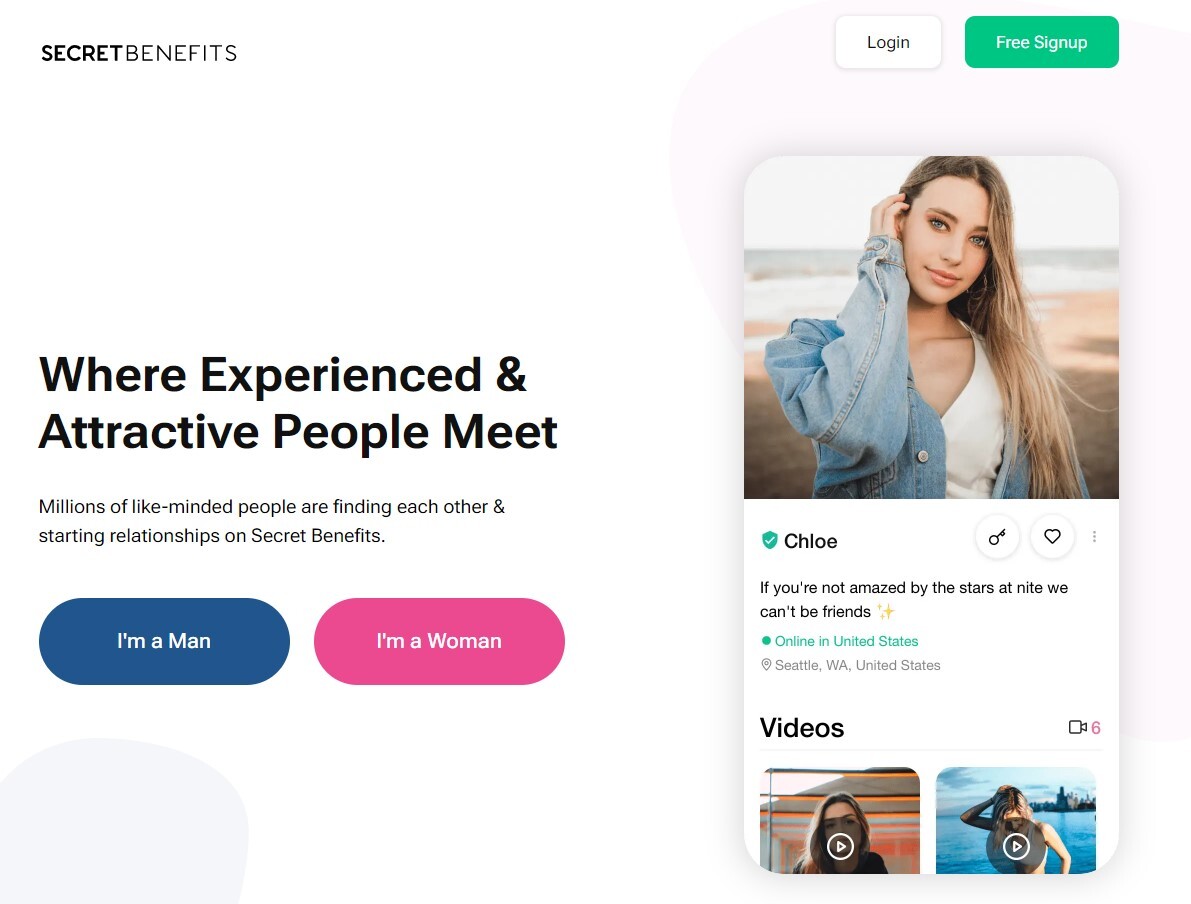Open Chloe's large profile photo
The width and height of the screenshot is (1191, 904).
click(931, 327)
